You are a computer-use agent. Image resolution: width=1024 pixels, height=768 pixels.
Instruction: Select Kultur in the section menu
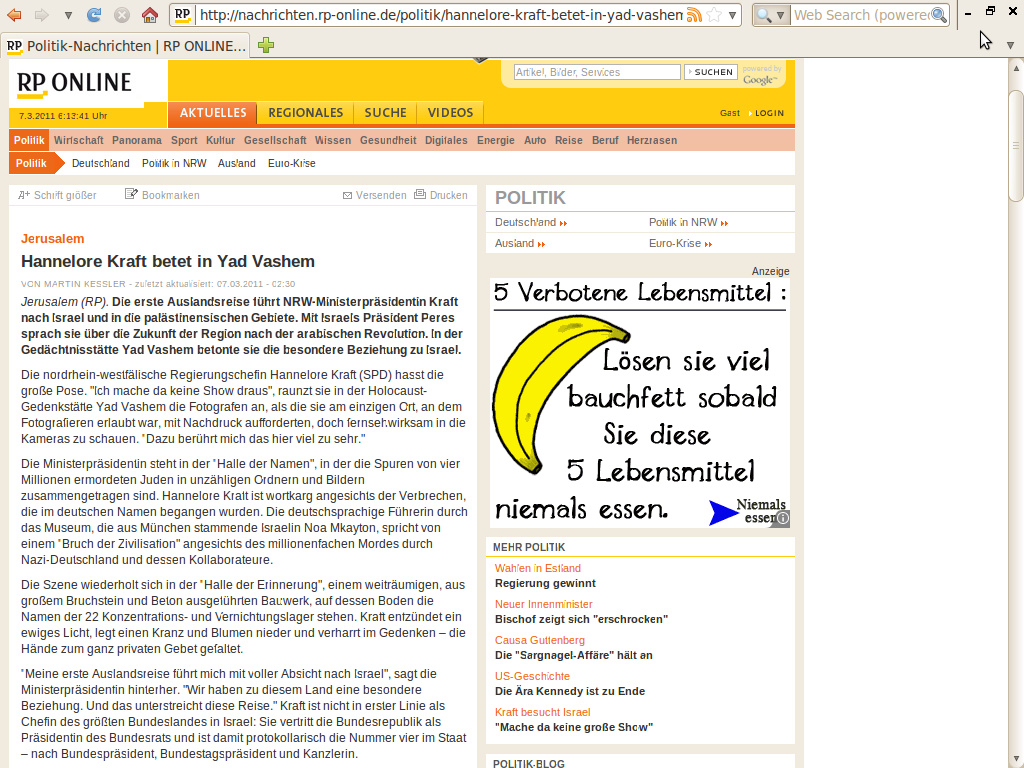click(x=220, y=140)
